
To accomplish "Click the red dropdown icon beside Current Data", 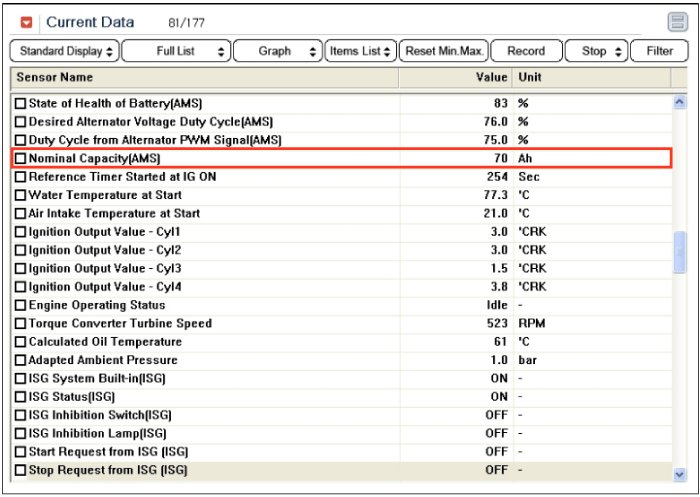I will point(27,22).
